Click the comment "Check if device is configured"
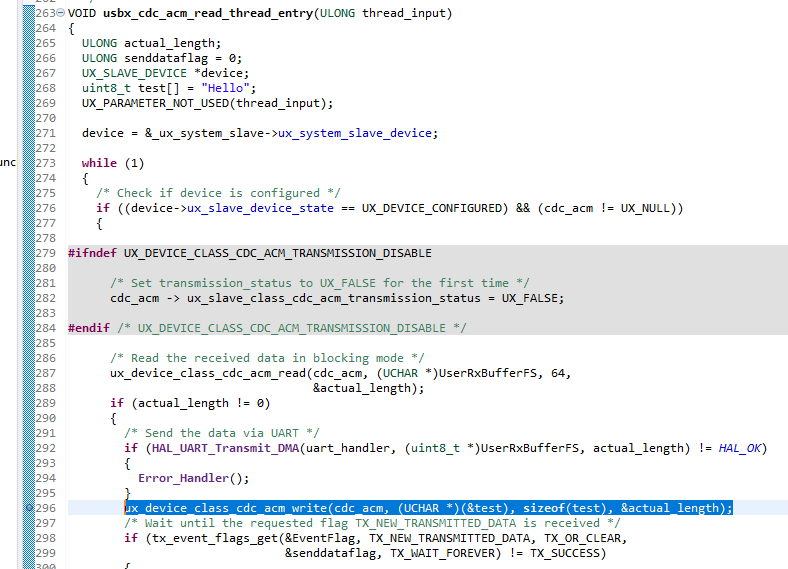788x569 pixels. pos(218,193)
